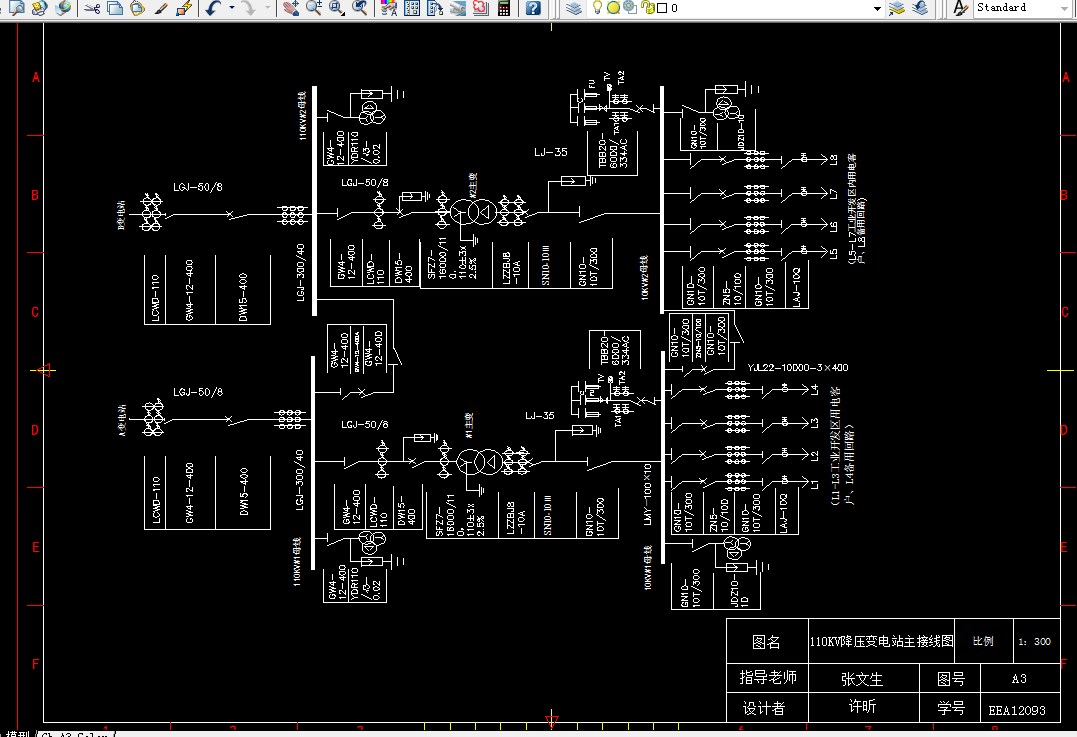The height and width of the screenshot is (737, 1077).
Task: Select the drawing number A3 text
Action: point(1019,679)
